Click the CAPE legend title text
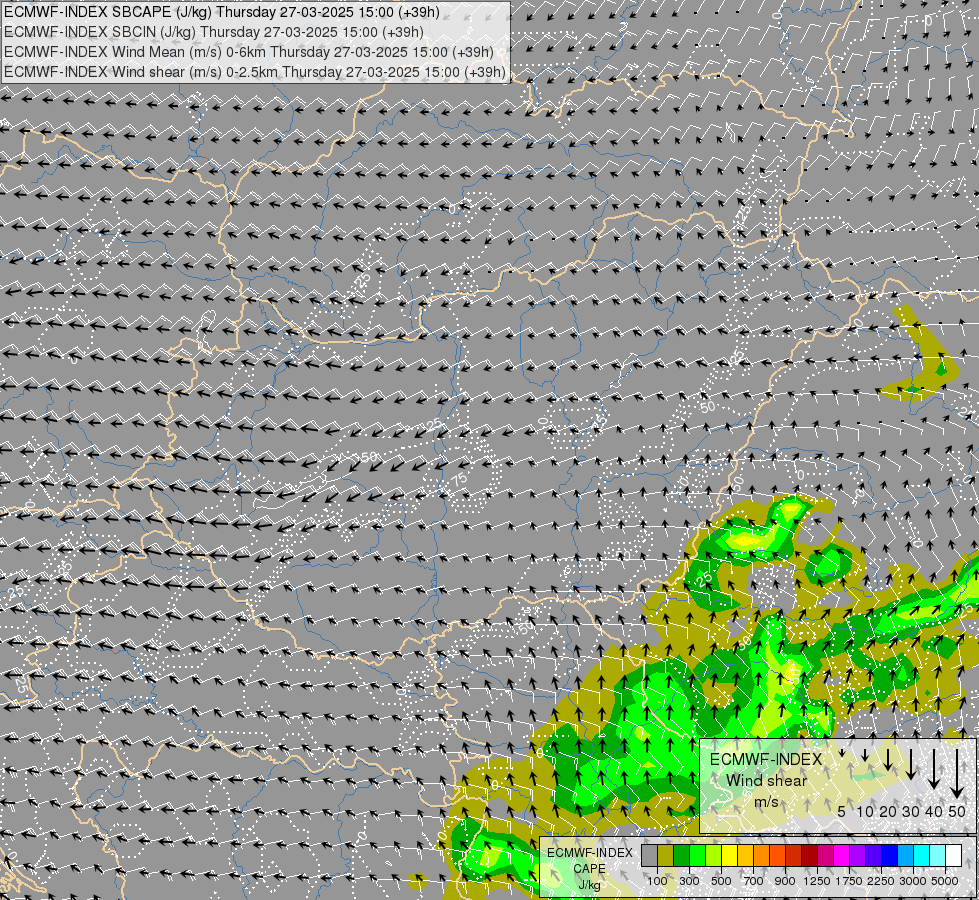Viewport: 979px width, 900px height. pyautogui.click(x=589, y=868)
